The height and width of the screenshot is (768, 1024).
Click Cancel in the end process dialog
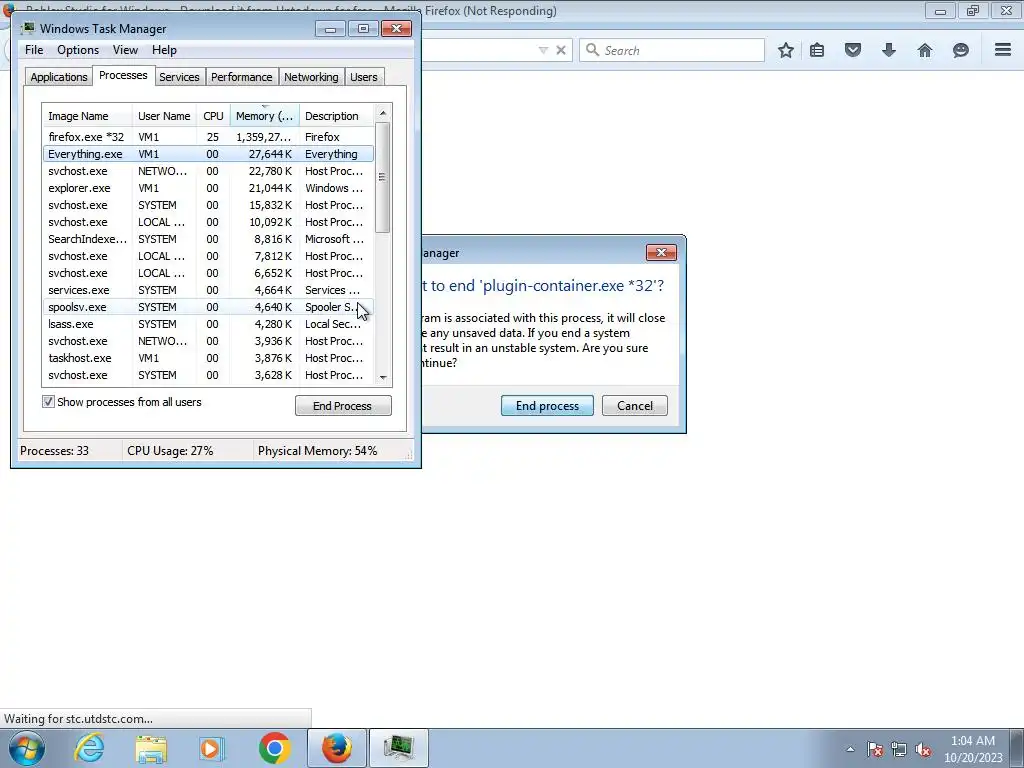click(635, 406)
